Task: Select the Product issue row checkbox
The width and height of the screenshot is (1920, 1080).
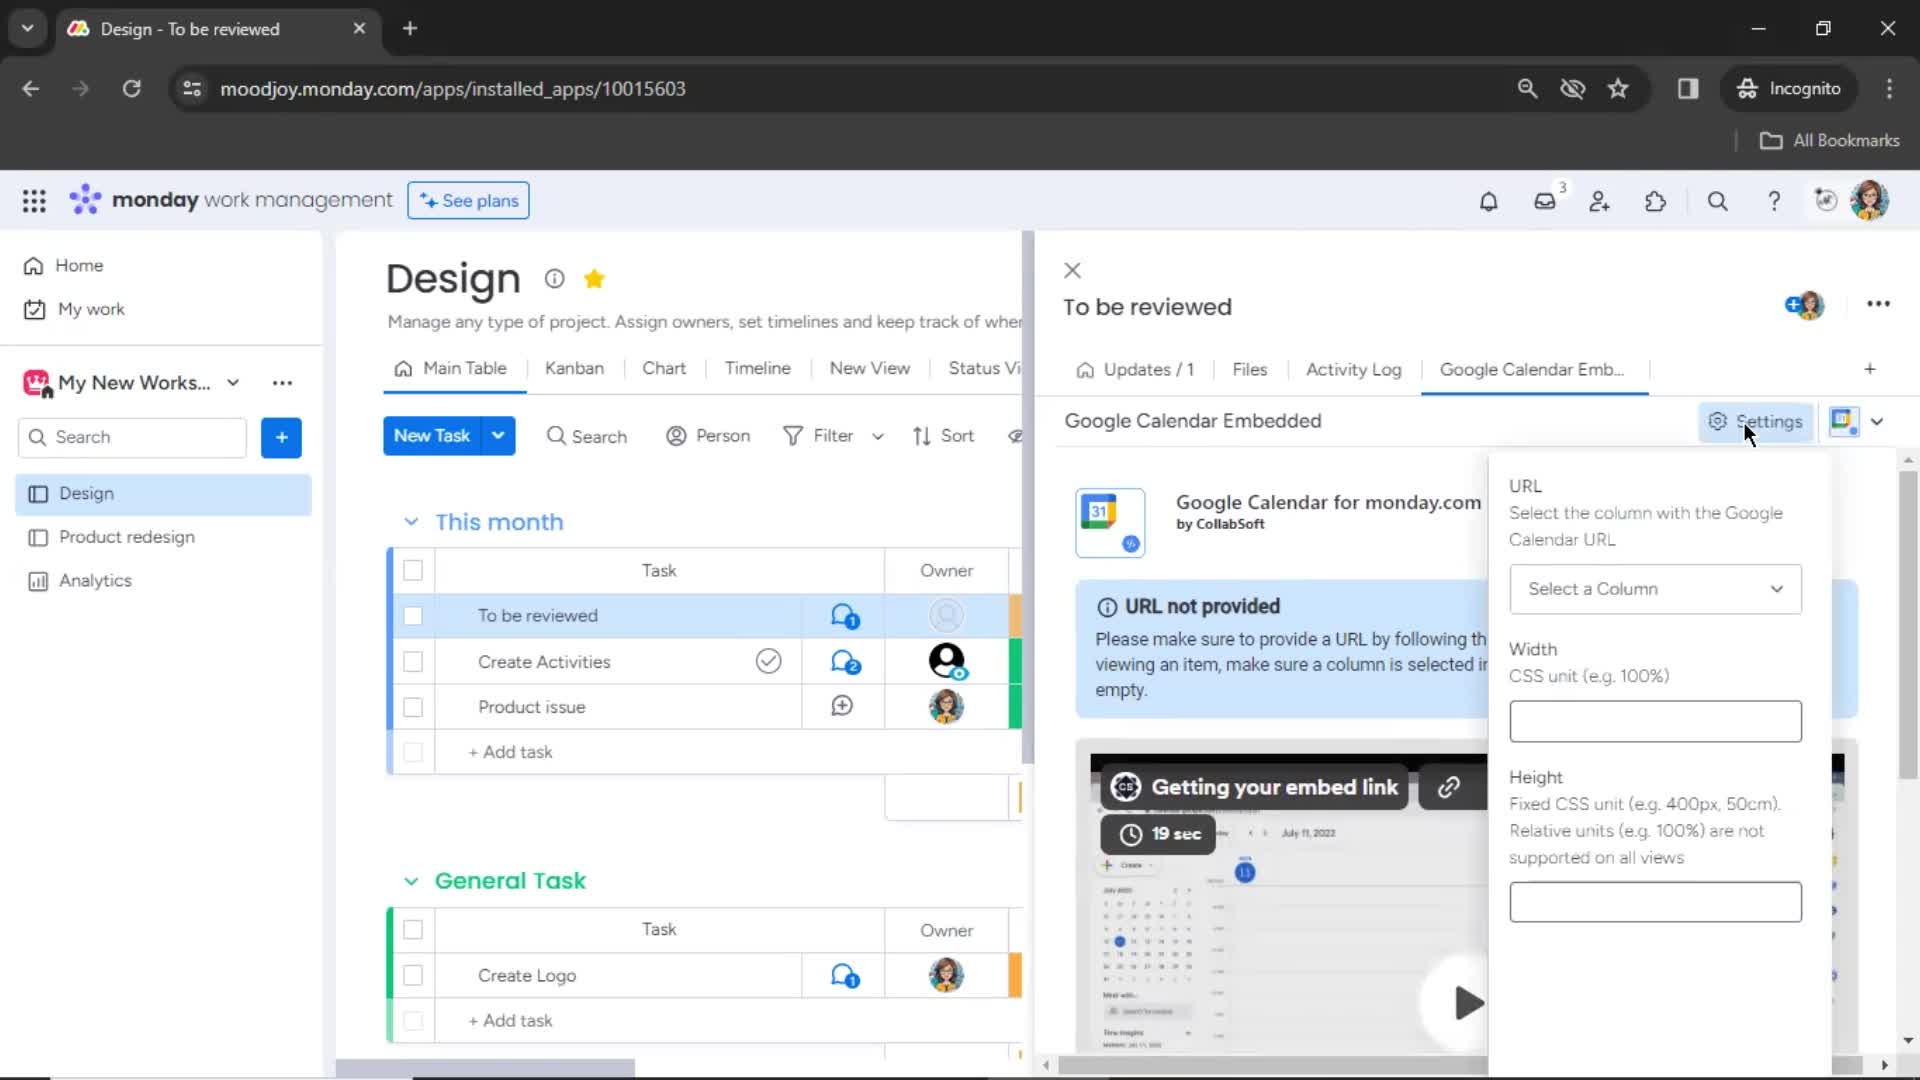Action: click(413, 707)
